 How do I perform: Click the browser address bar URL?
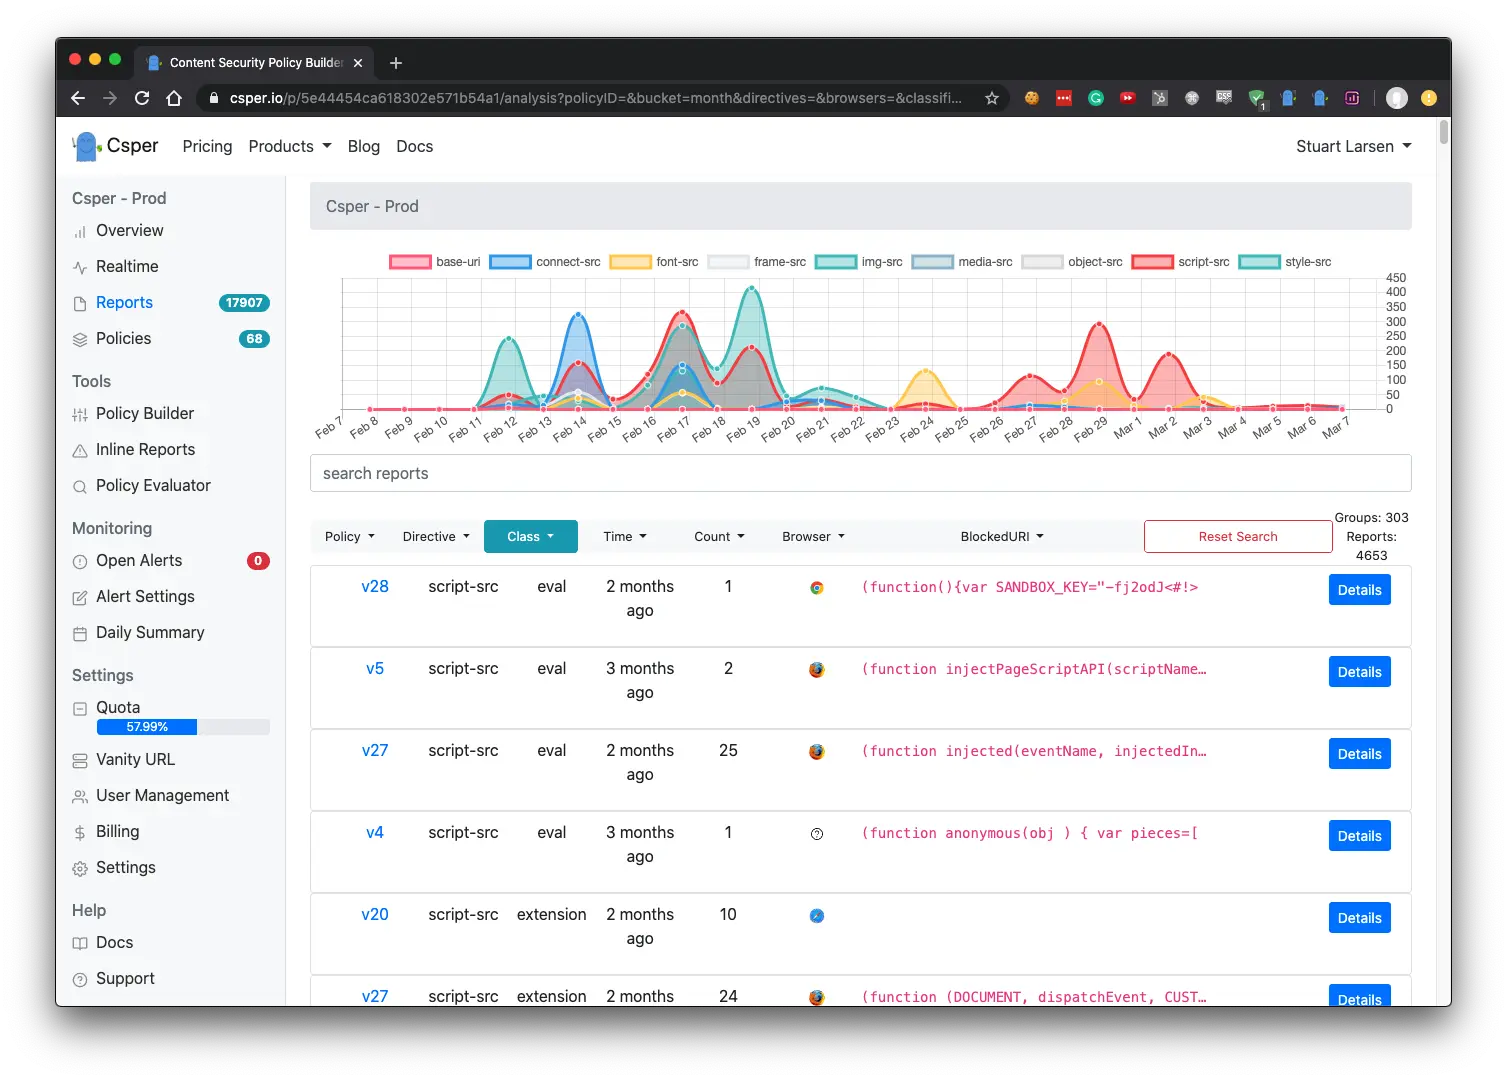pyautogui.click(x=595, y=98)
